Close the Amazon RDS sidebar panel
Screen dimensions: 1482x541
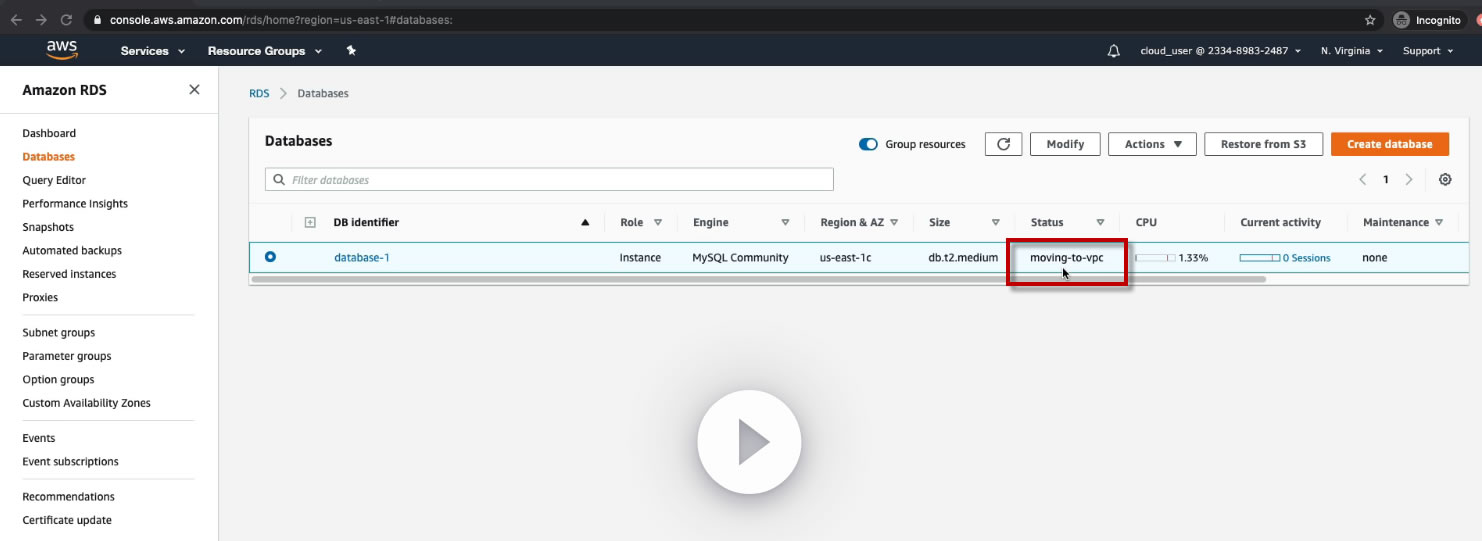(x=194, y=90)
